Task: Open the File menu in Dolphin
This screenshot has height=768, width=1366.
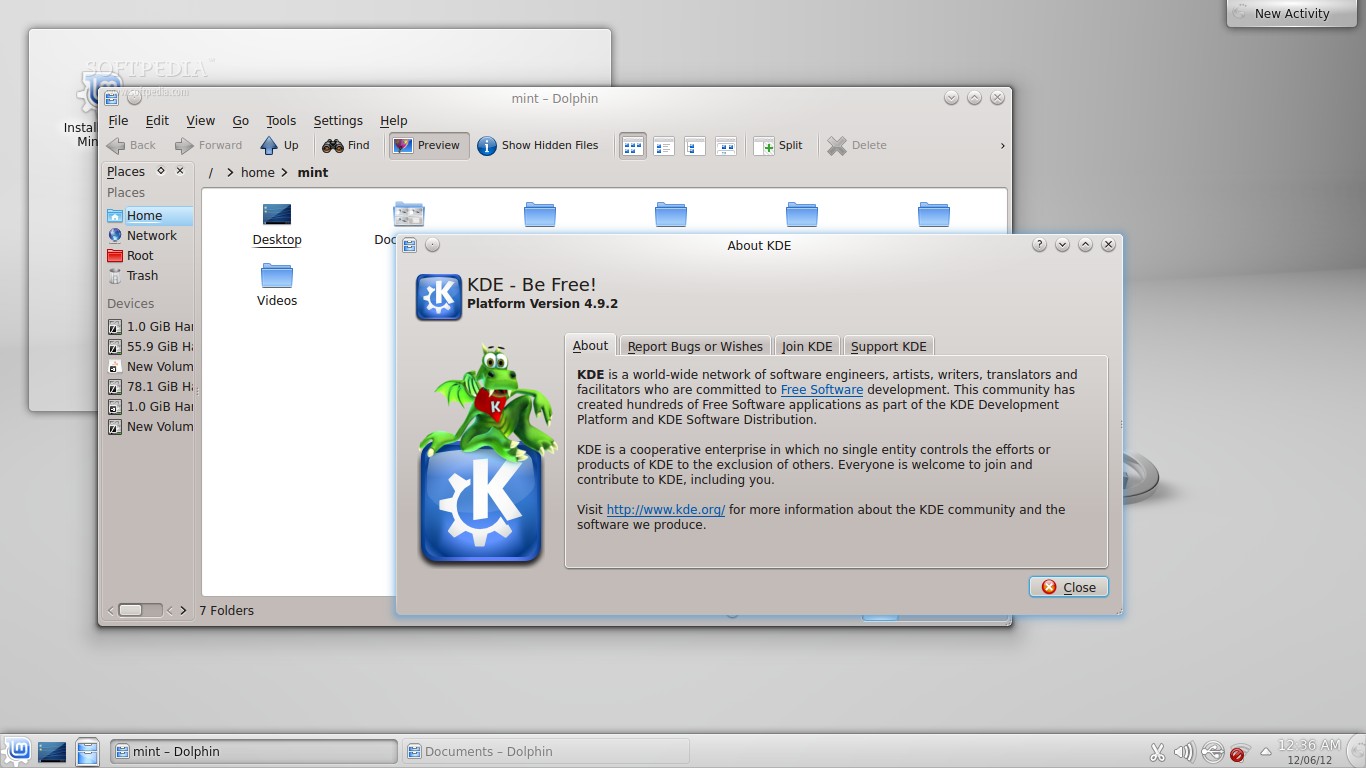Action: coord(118,120)
